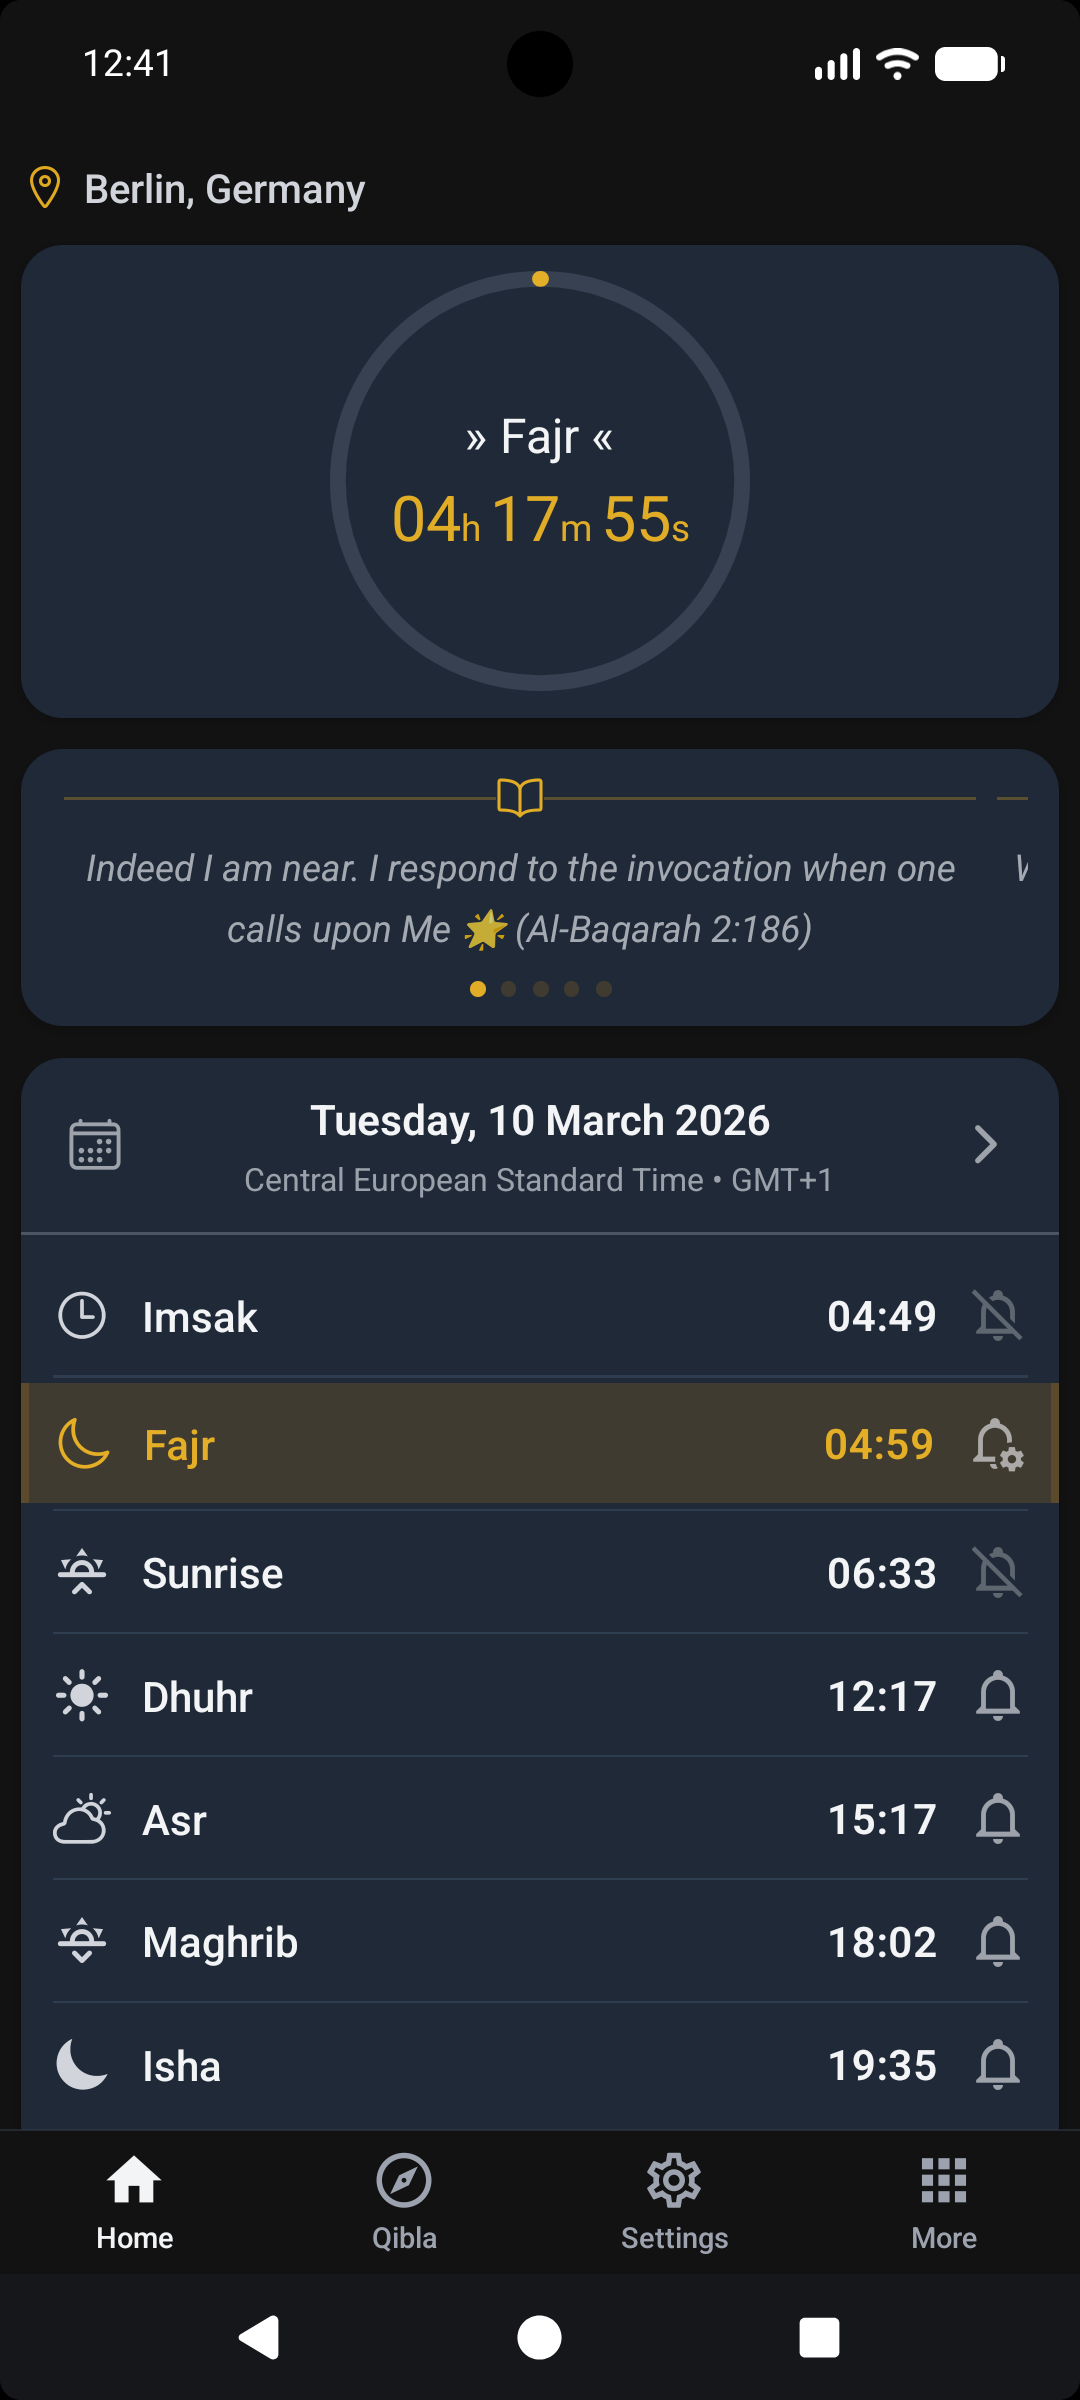
Task: Tap the open book verse icon
Action: point(520,797)
